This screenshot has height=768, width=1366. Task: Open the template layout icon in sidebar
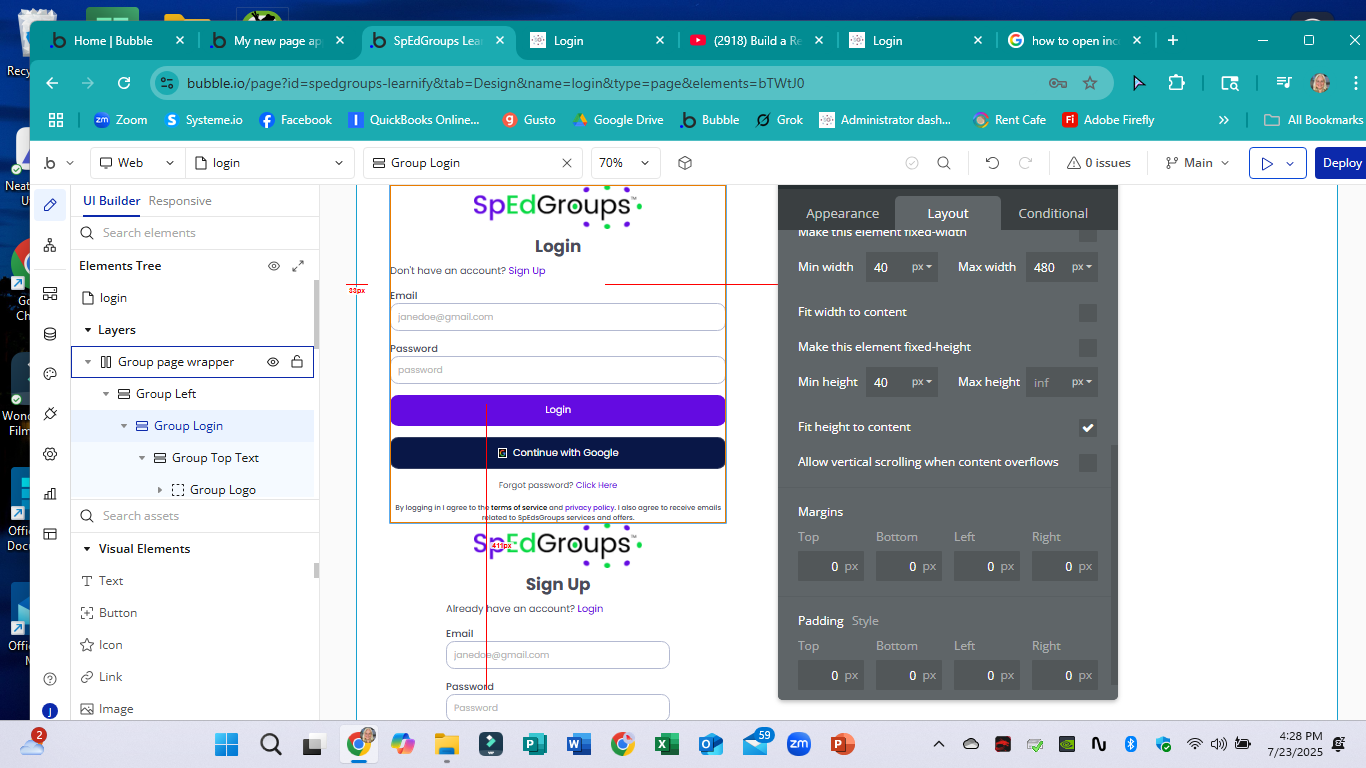click(x=50, y=534)
